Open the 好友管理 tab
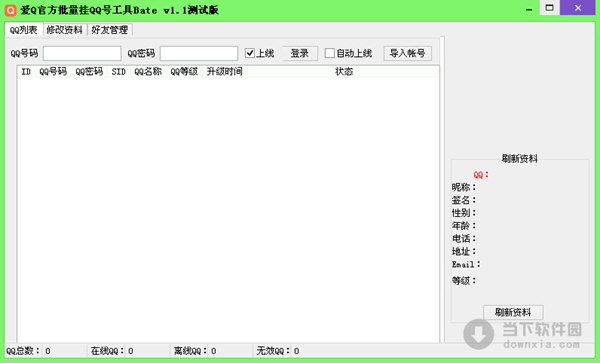 point(110,30)
